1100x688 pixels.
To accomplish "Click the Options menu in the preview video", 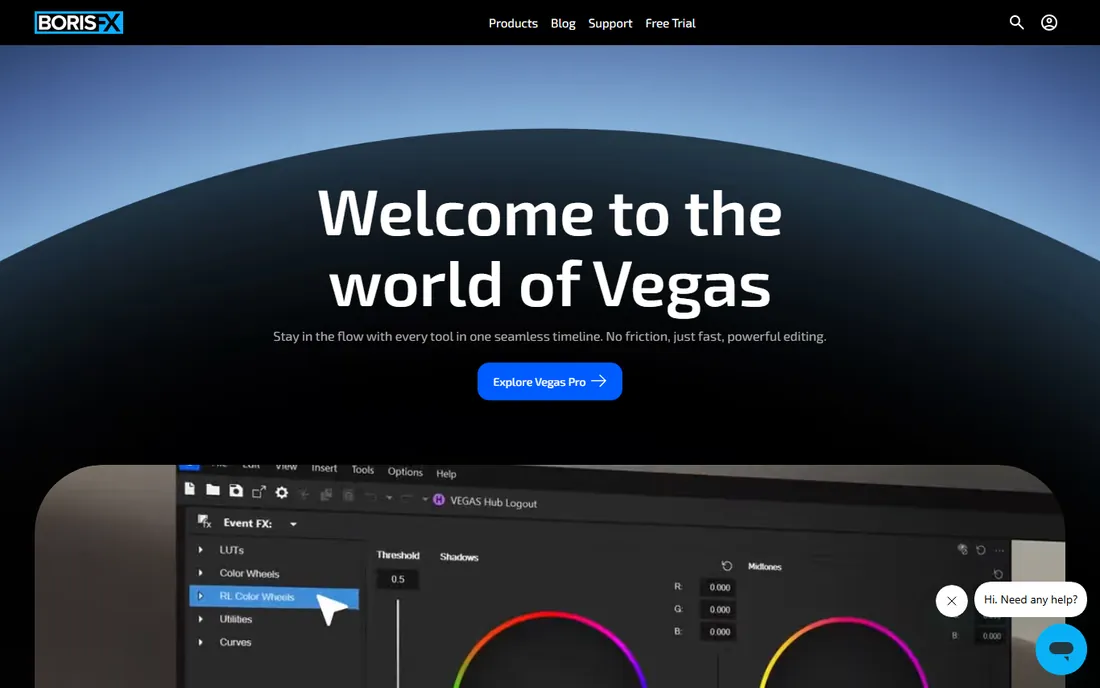I will click(x=405, y=472).
